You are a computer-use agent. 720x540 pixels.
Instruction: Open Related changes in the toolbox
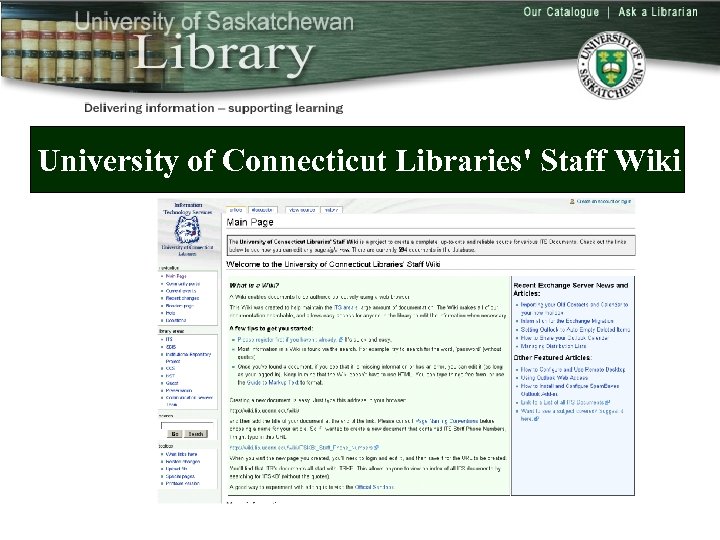pyautogui.click(x=183, y=461)
